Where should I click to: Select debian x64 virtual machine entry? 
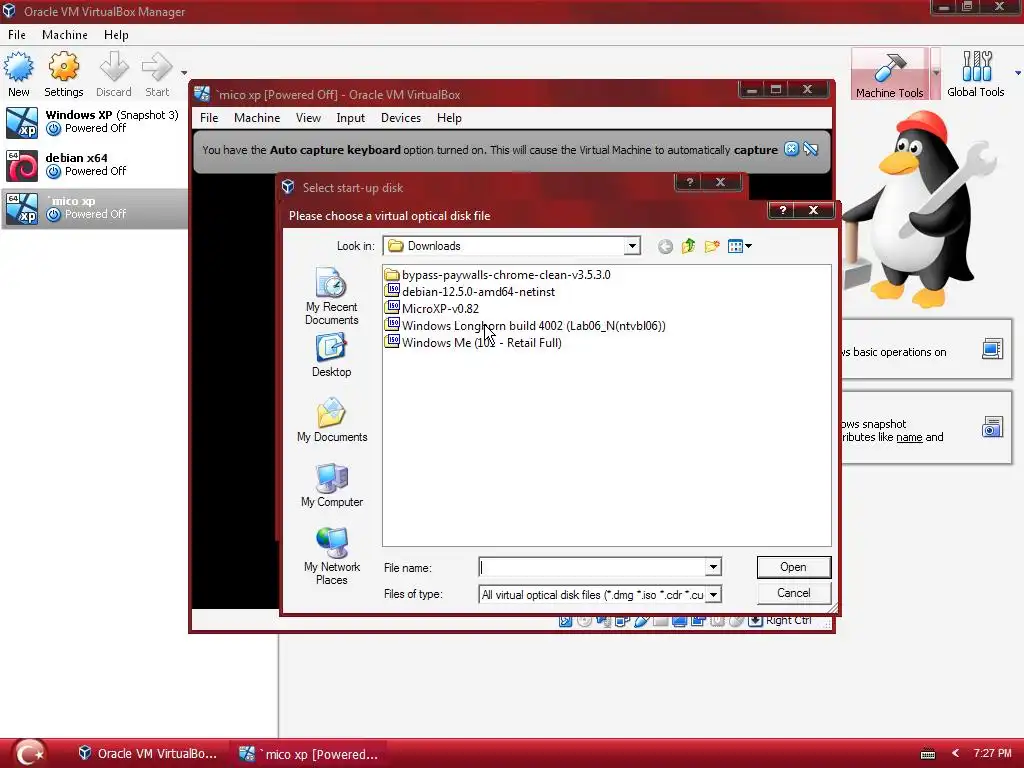(94, 165)
